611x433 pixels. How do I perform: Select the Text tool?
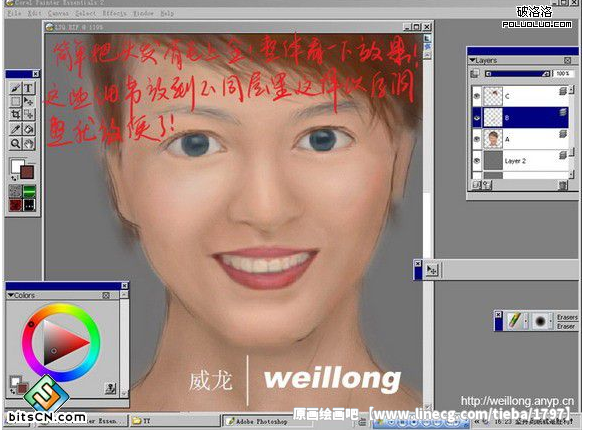coord(28,88)
